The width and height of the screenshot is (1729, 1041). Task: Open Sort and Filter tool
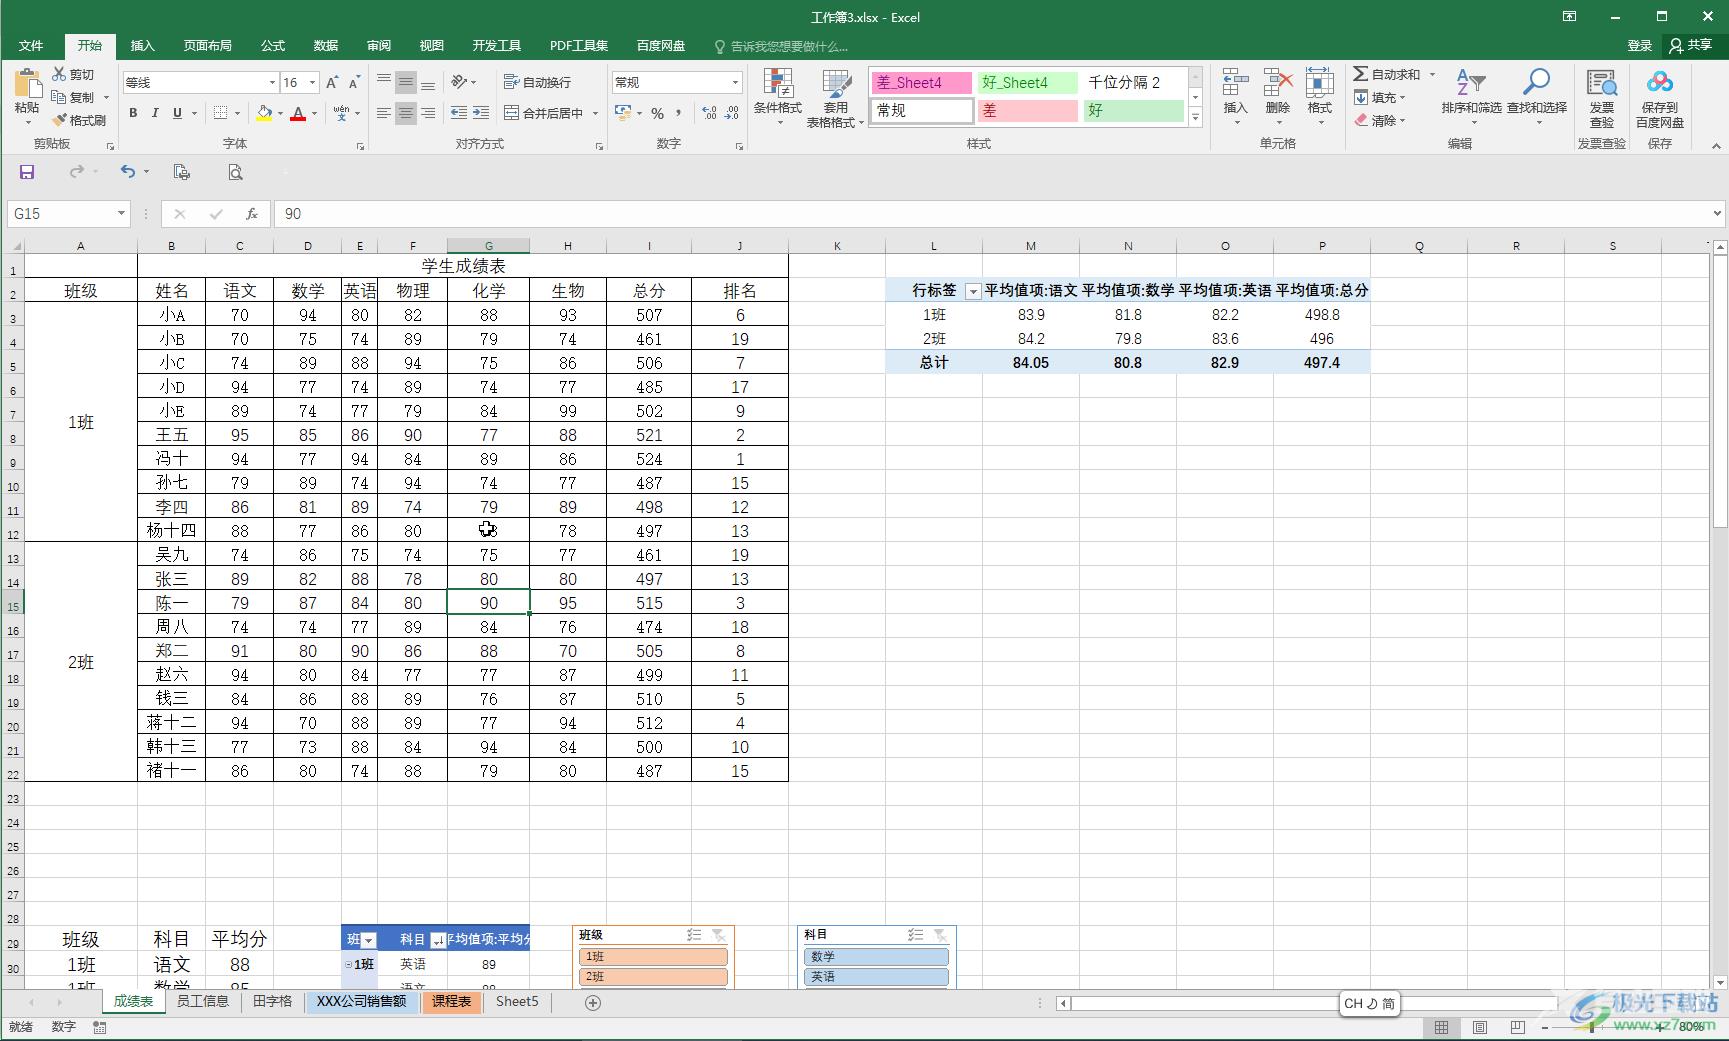[x=1471, y=98]
